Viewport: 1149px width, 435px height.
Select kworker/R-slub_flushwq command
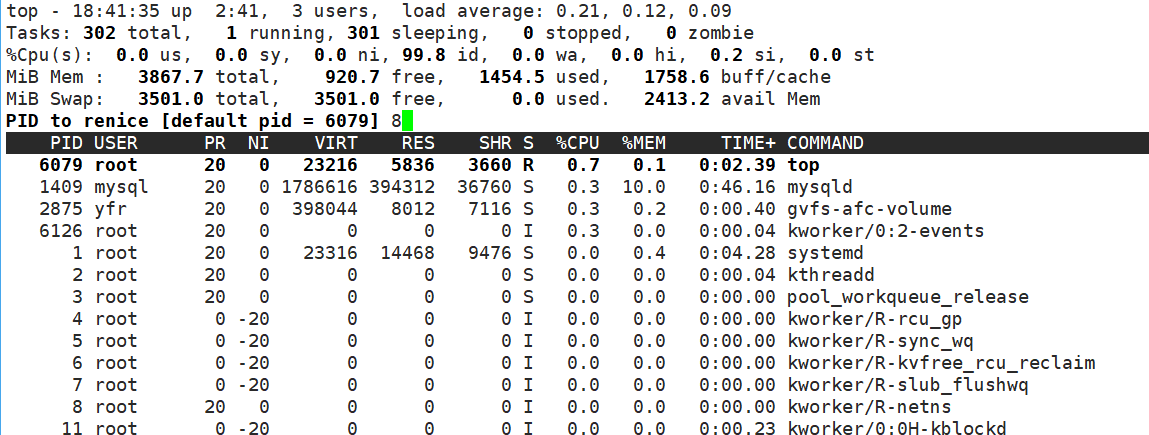(907, 385)
